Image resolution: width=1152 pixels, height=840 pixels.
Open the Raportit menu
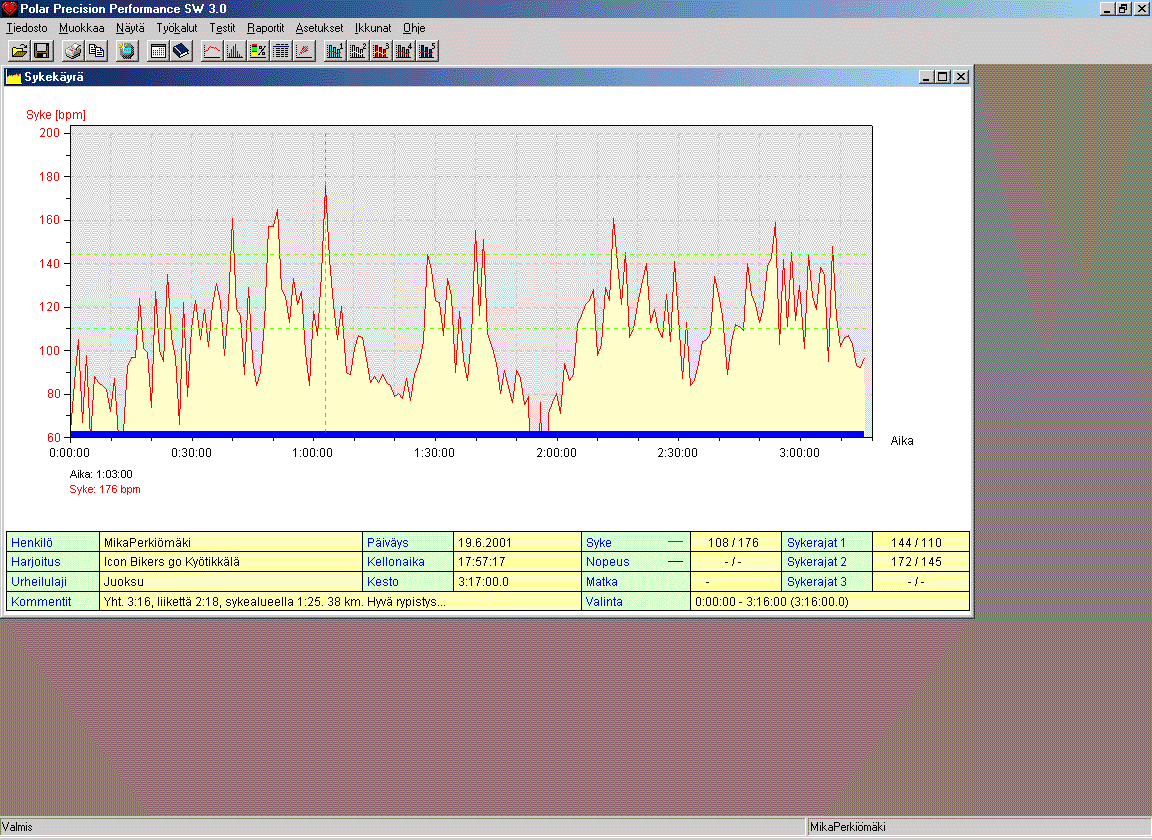point(265,28)
